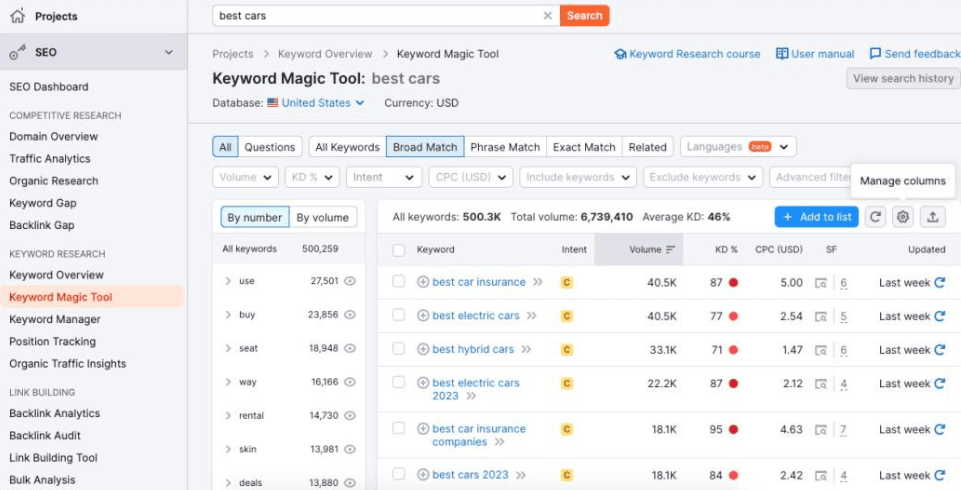Open the User manual link
The image size is (961, 490).
[x=815, y=54]
